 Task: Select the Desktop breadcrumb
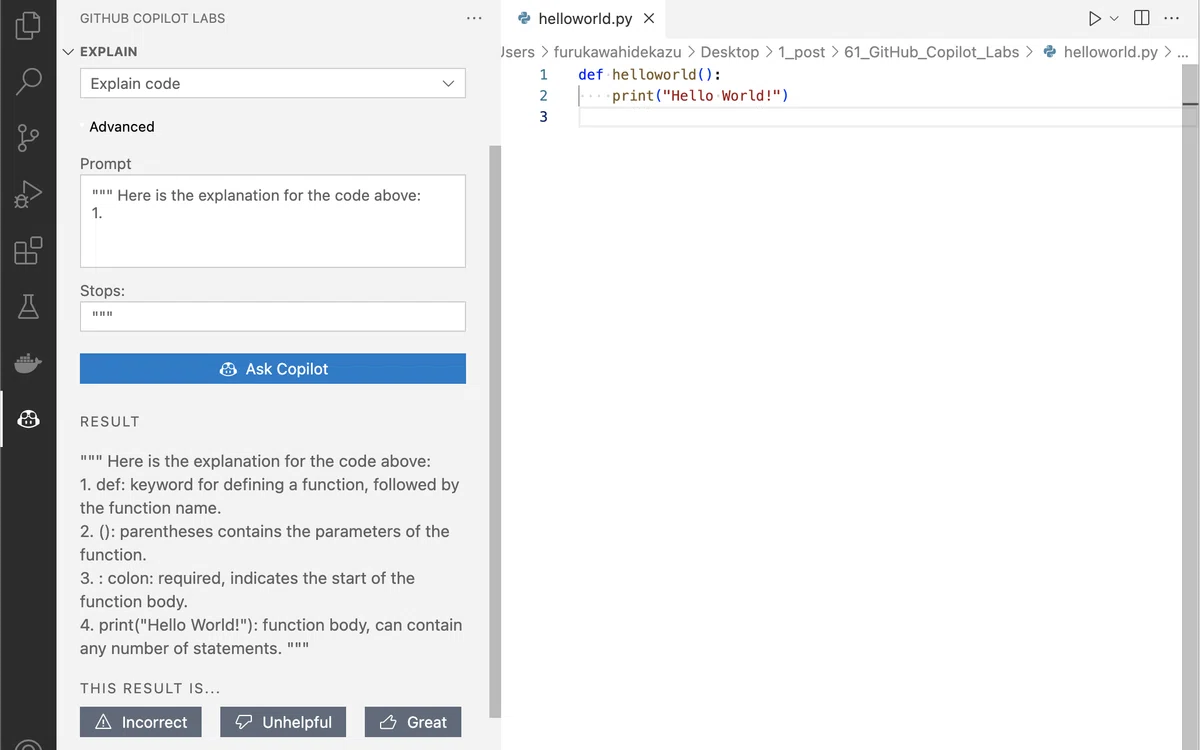click(729, 52)
